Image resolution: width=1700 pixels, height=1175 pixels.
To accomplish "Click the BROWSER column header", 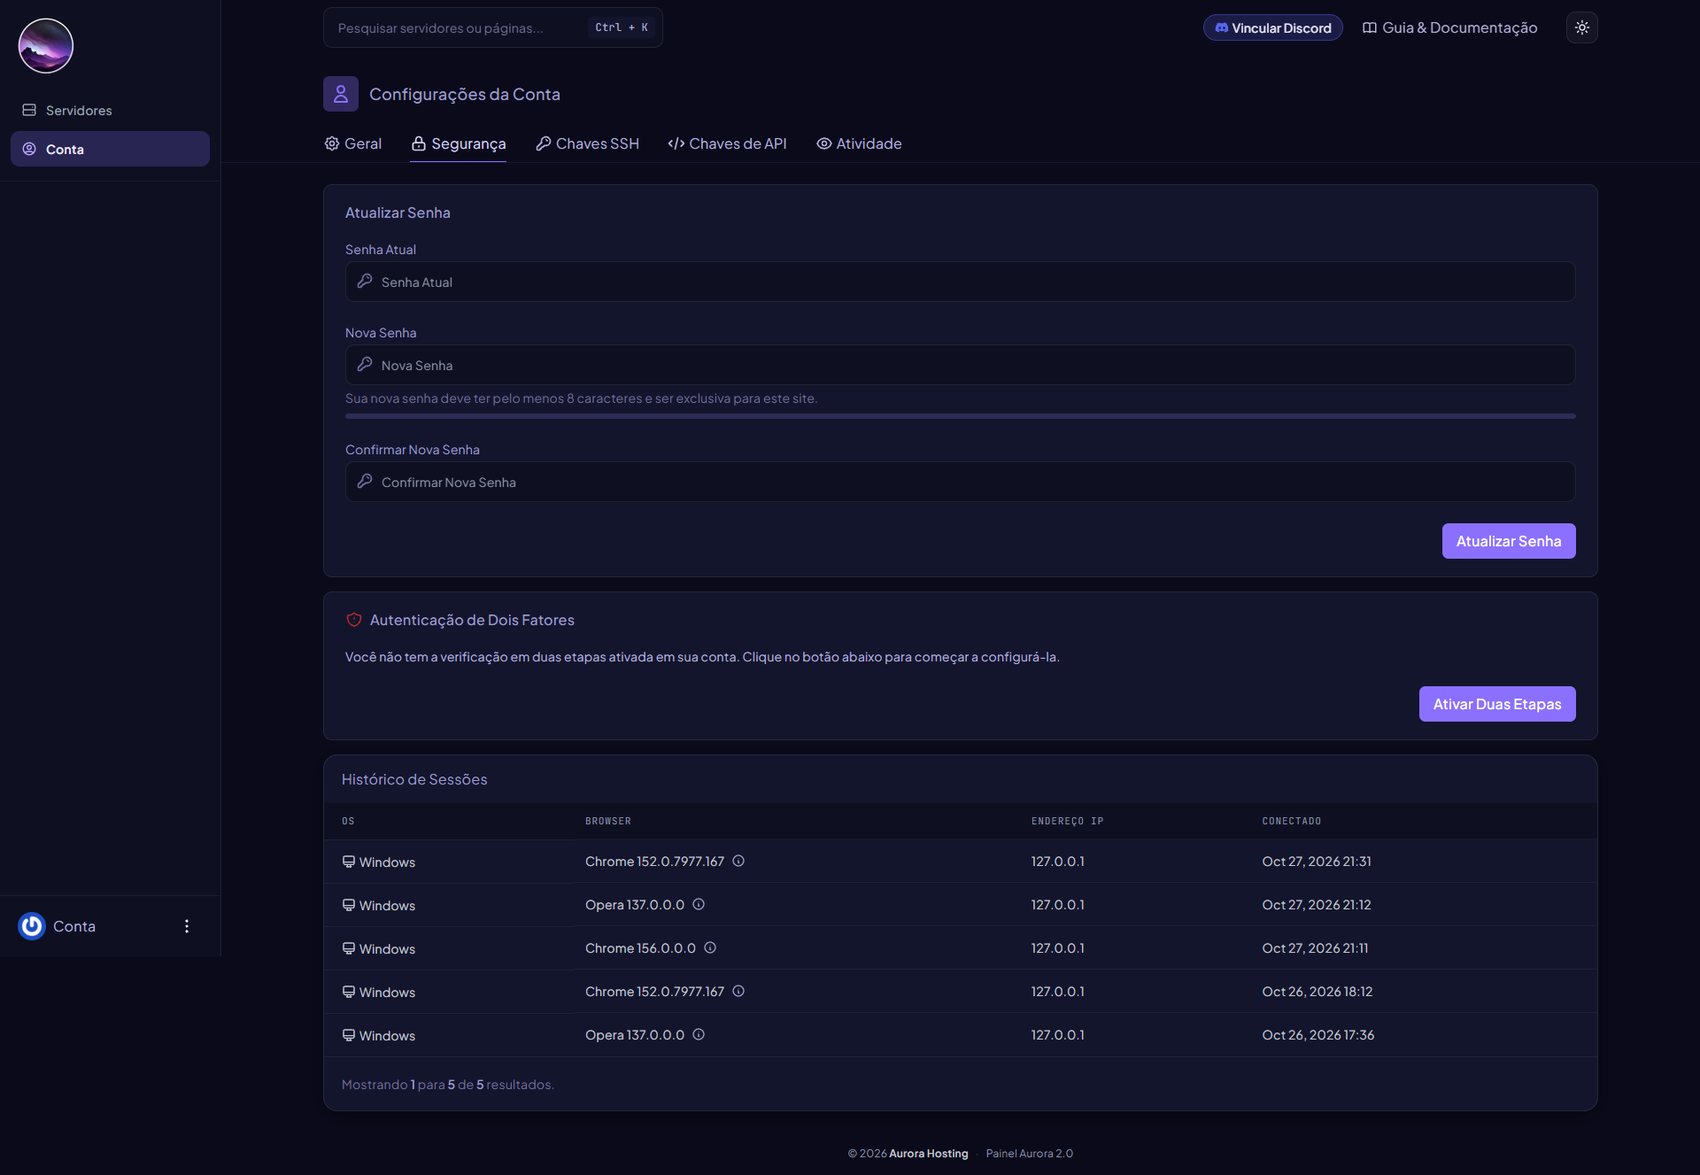I will pos(608,821).
